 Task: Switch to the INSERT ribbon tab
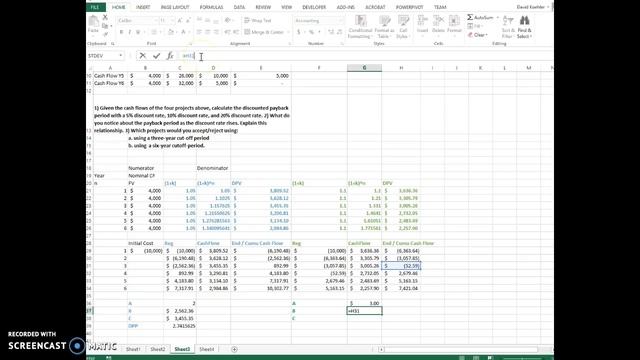(143, 7)
